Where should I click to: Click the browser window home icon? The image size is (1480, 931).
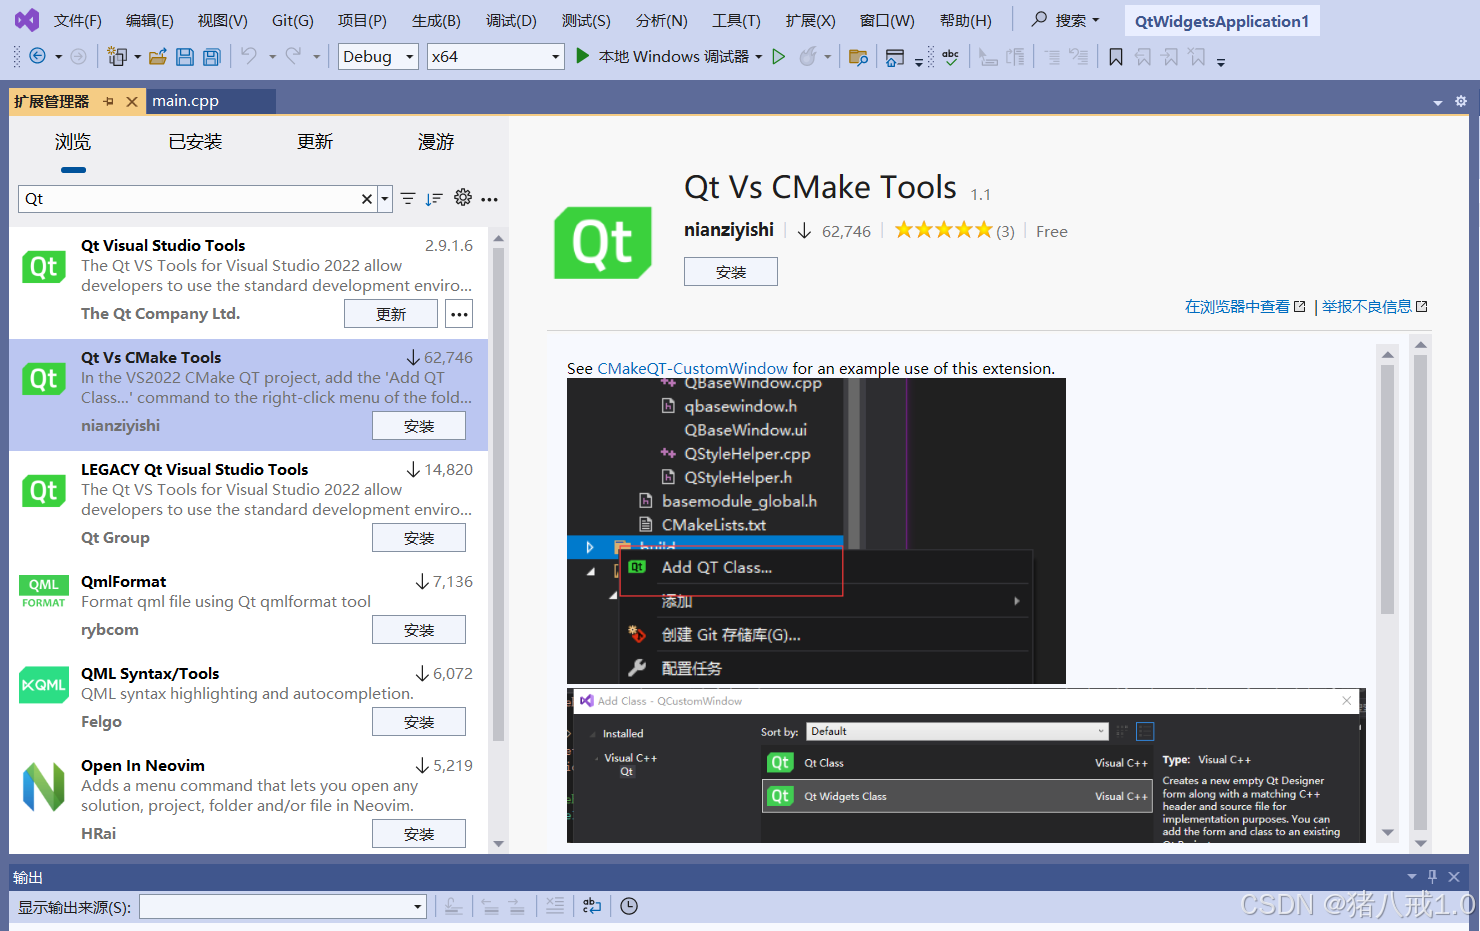[895, 57]
